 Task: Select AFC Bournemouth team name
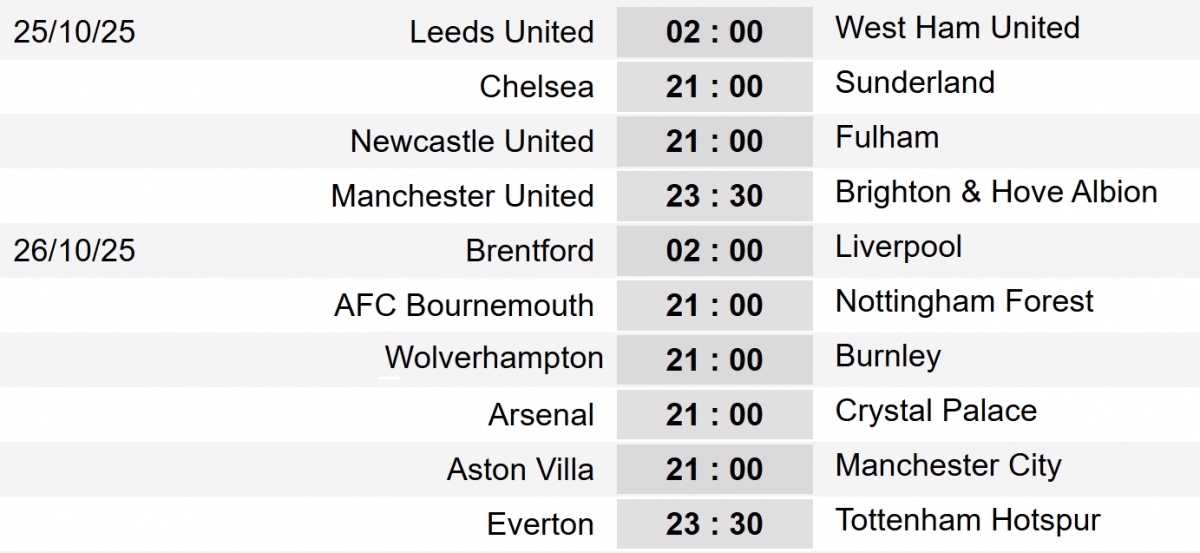[463, 305]
